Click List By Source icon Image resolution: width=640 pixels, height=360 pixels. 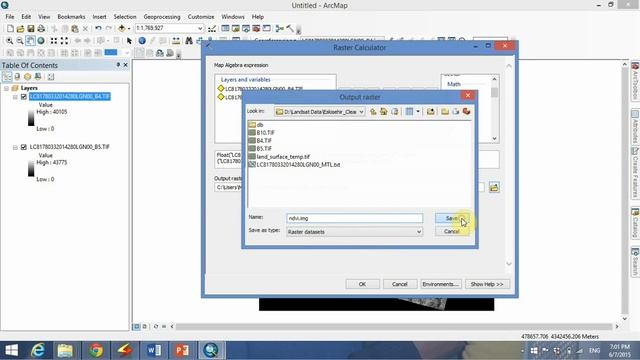tap(17, 76)
